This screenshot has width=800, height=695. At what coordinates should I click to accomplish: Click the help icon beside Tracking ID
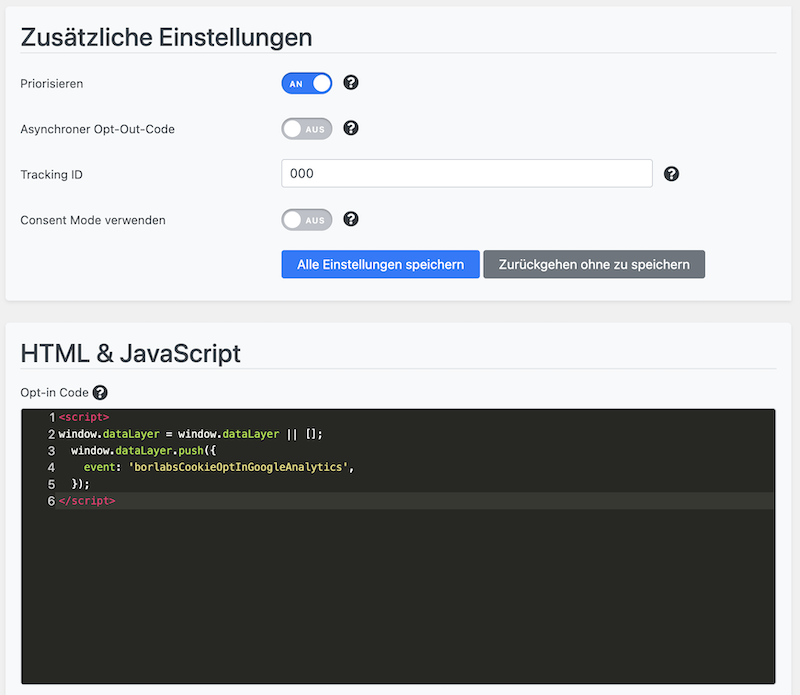(671, 173)
